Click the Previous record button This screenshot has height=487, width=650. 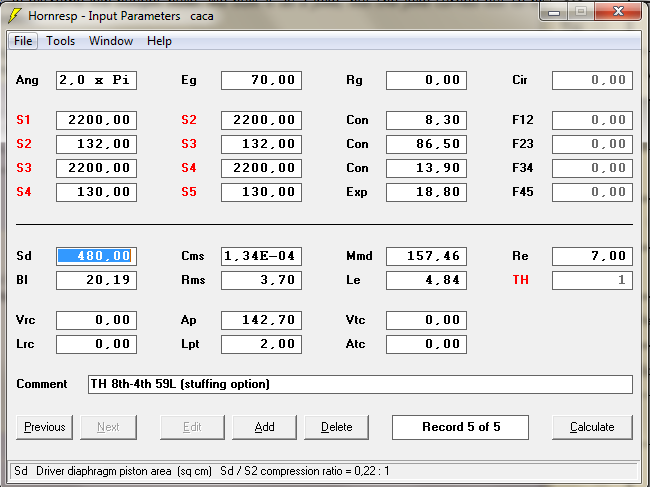coord(44,427)
